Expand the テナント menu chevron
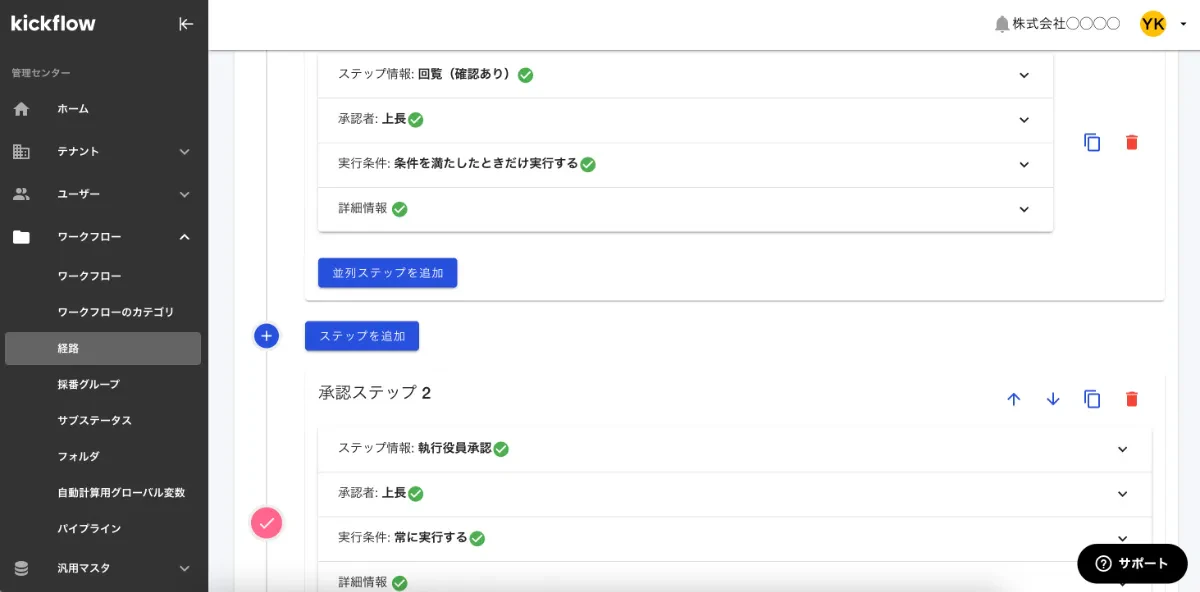Screen dimensions: 1200x592 [x=184, y=152]
